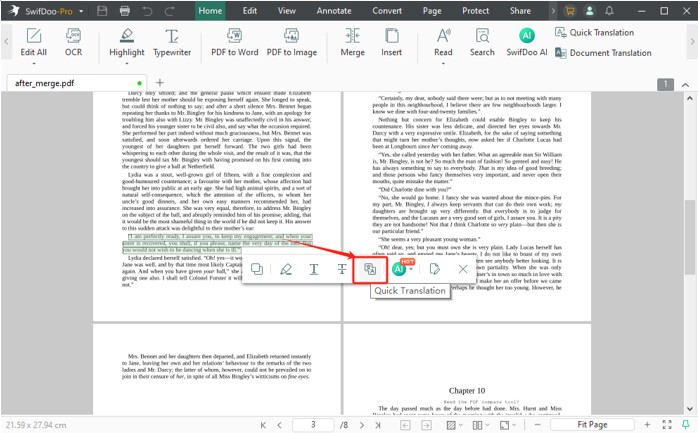This screenshot has width=698, height=433.
Task: Click the next view arrow in status bar
Action: (426, 425)
